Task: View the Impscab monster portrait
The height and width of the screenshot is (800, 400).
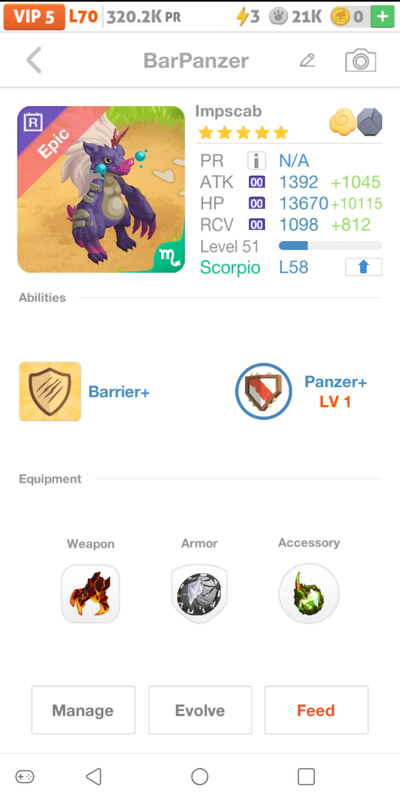Action: pos(101,189)
